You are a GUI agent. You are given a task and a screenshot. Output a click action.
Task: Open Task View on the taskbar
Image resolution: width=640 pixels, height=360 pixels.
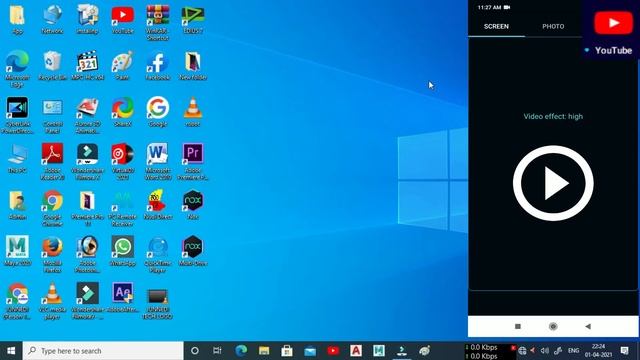pyautogui.click(x=217, y=351)
